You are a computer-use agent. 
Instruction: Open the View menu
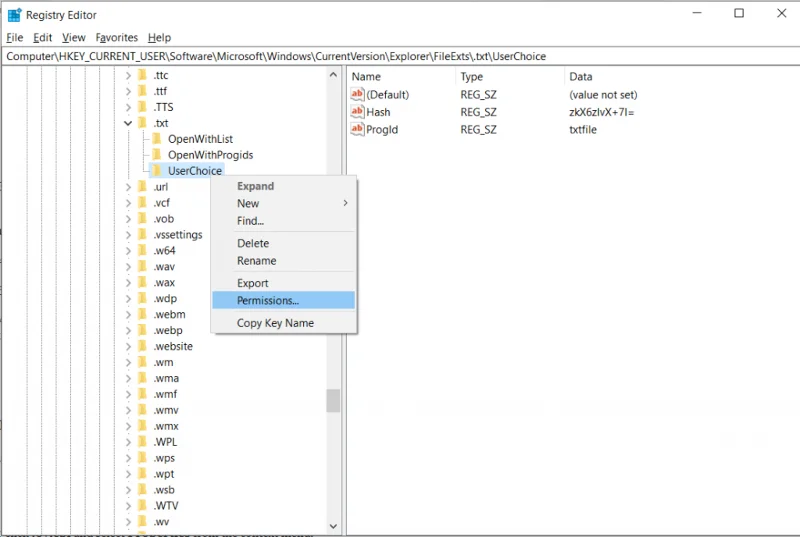pos(73,37)
